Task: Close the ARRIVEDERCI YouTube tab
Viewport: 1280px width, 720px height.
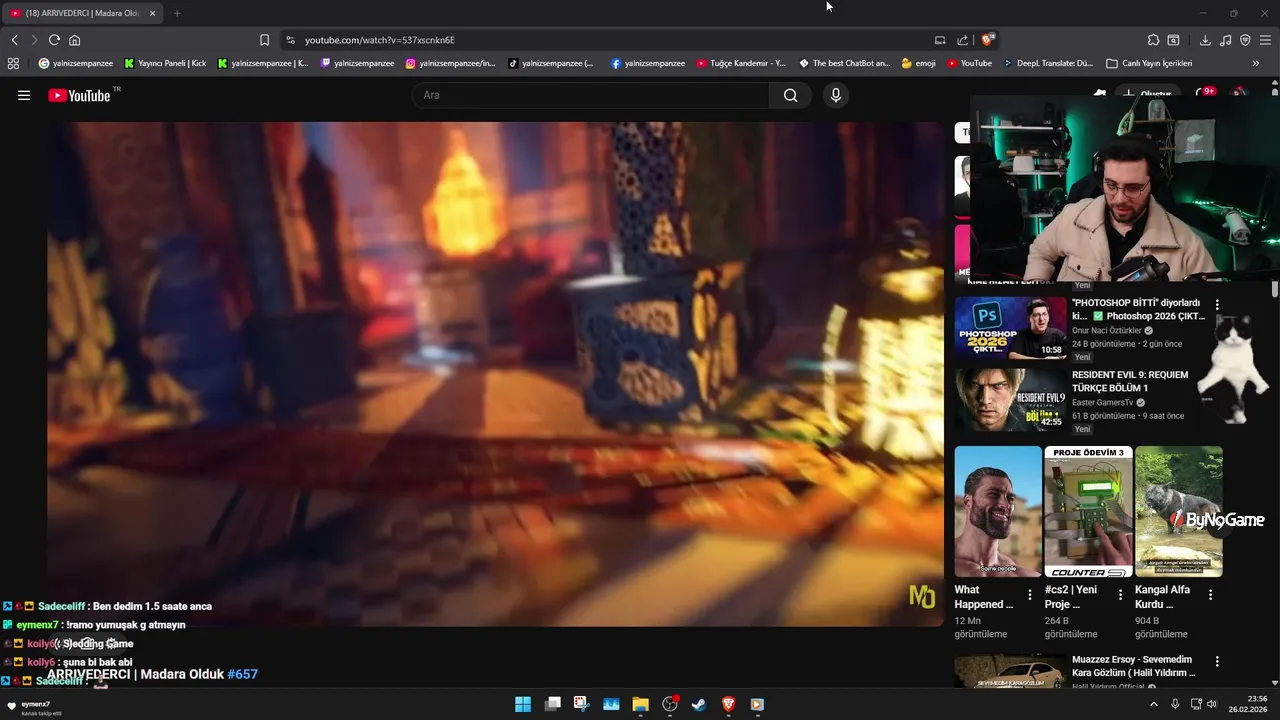Action: click(x=152, y=13)
